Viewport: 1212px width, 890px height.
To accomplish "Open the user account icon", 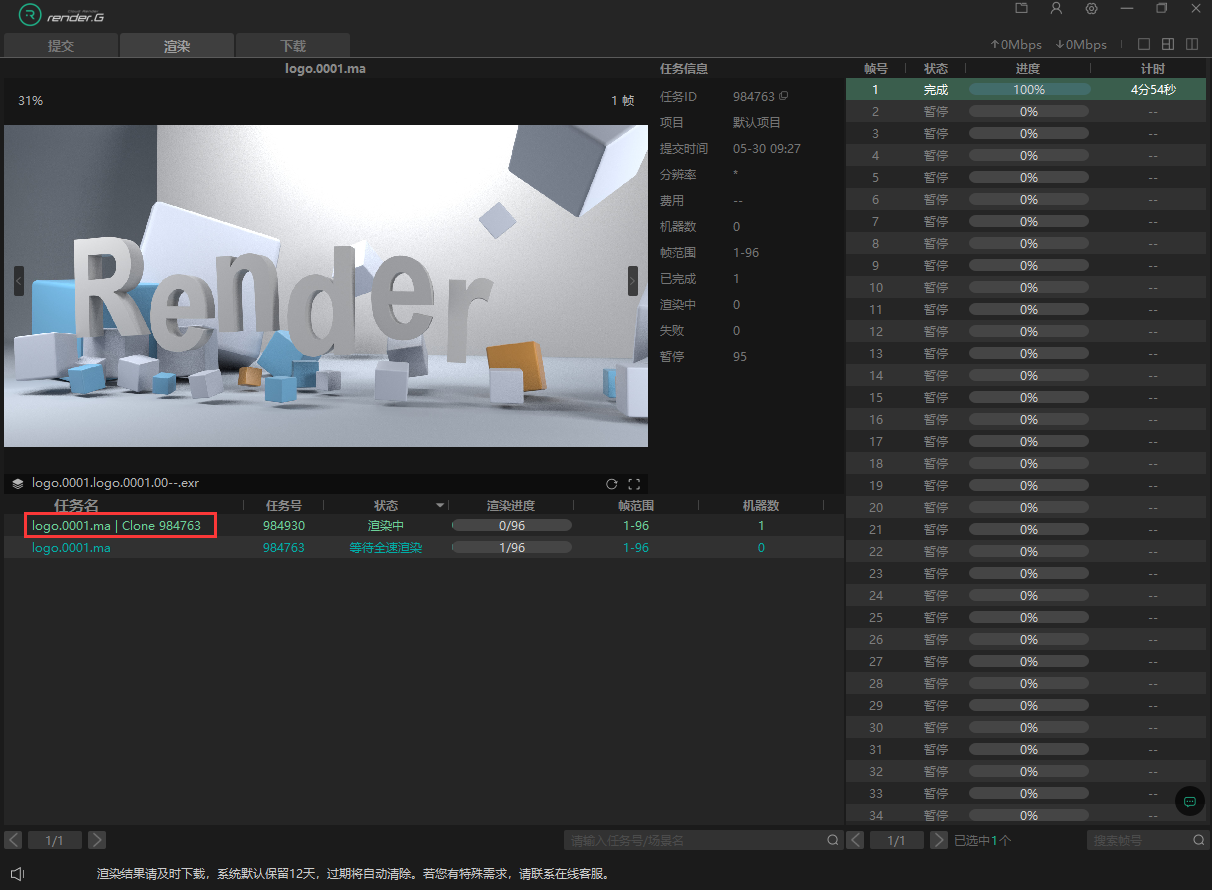I will (1056, 8).
